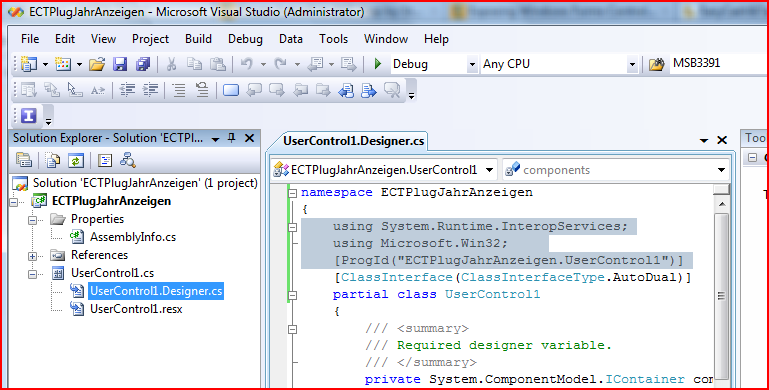
Task: Click the 'using Microsoft.Win32;' code line
Action: click(x=420, y=243)
